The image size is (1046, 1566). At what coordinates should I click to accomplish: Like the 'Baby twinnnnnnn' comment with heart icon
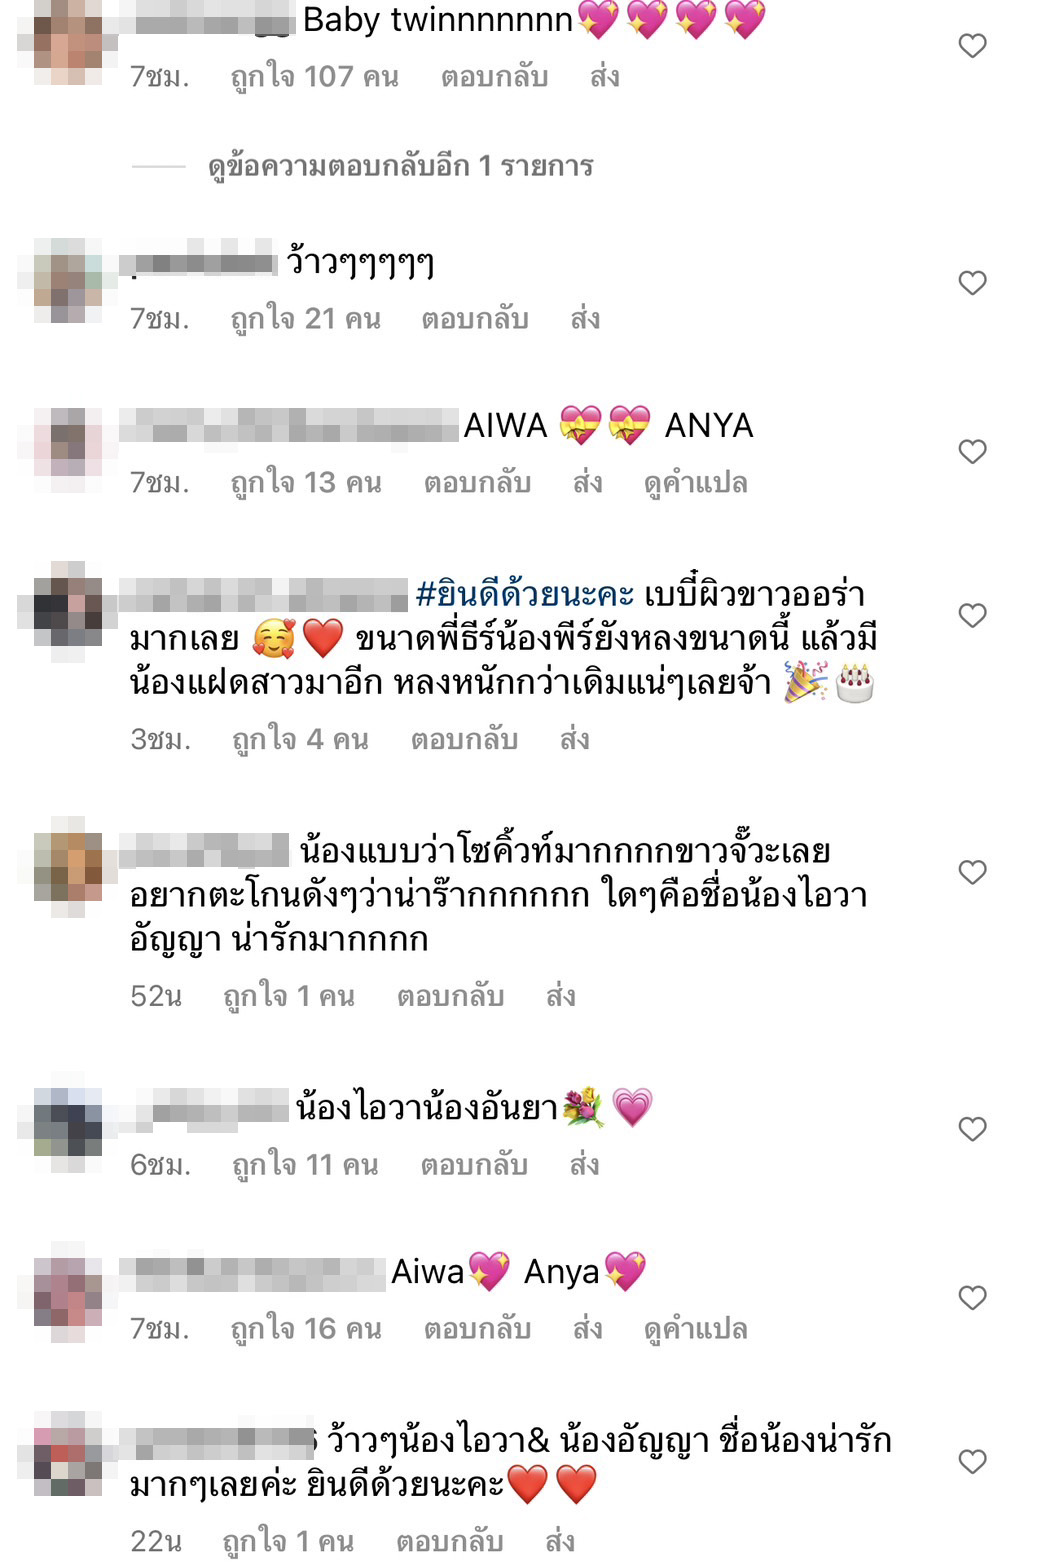972,46
